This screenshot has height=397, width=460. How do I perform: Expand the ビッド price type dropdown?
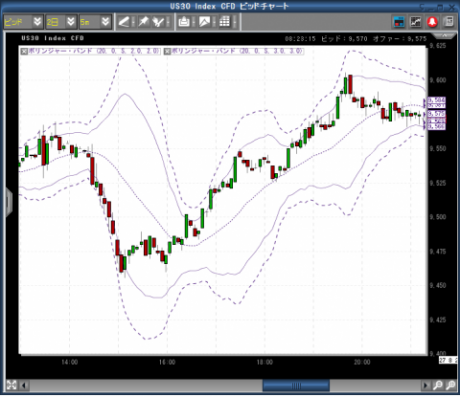[x=37, y=22]
